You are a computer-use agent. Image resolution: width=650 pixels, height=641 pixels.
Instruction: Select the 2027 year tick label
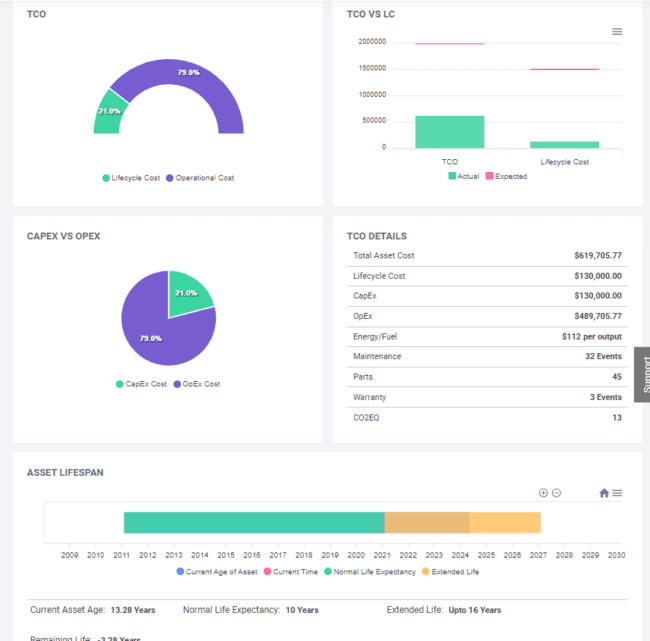click(x=538, y=555)
